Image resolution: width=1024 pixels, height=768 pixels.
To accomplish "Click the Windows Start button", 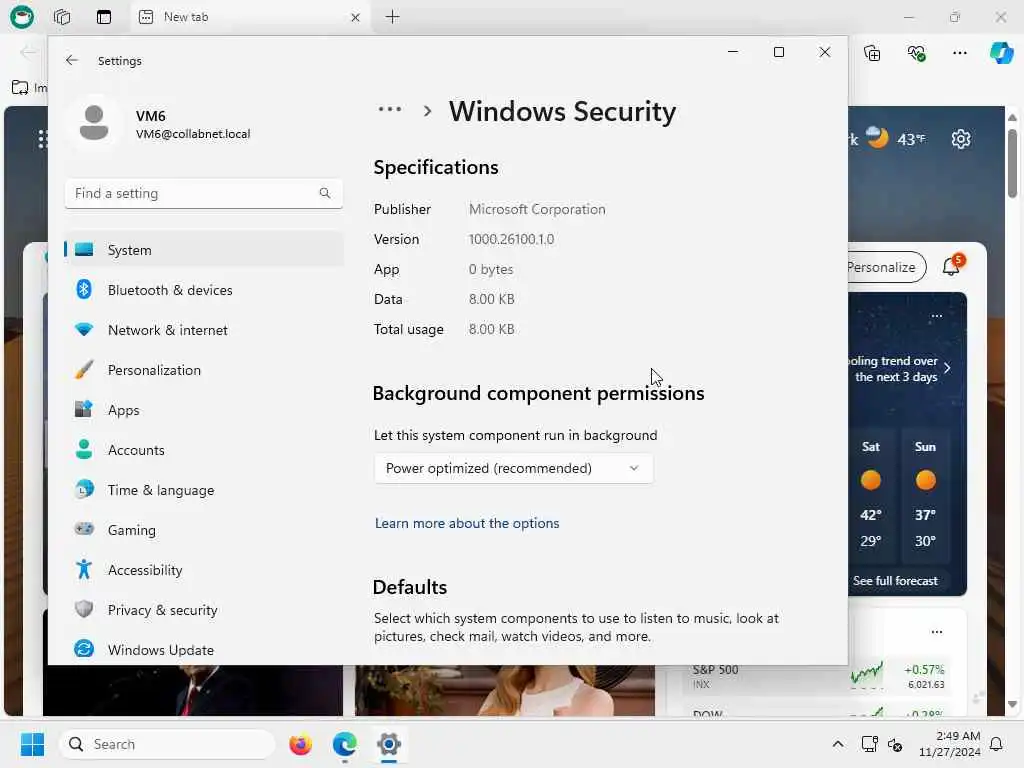I will point(32,744).
